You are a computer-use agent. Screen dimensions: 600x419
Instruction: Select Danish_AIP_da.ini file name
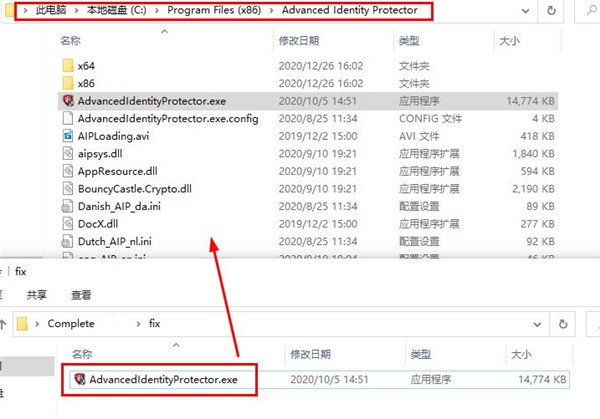pyautogui.click(x=119, y=207)
